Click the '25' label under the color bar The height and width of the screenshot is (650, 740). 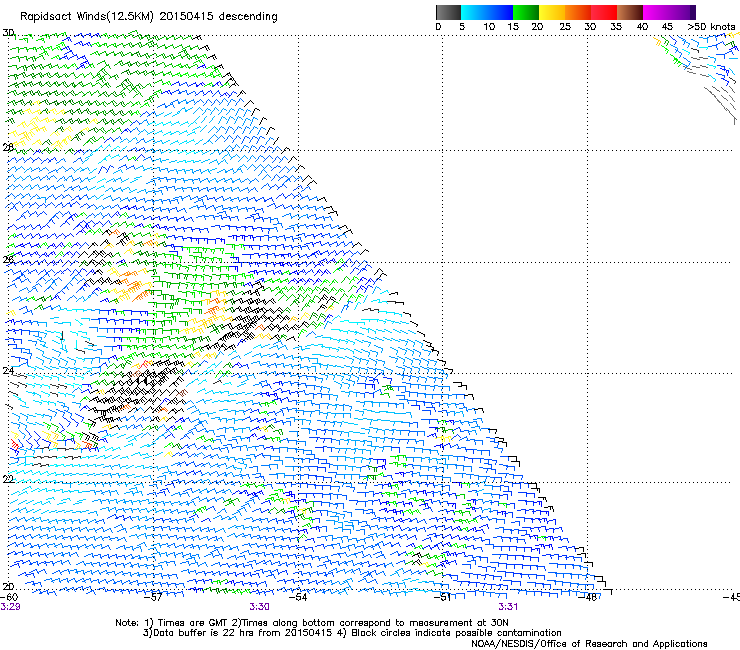[565, 27]
